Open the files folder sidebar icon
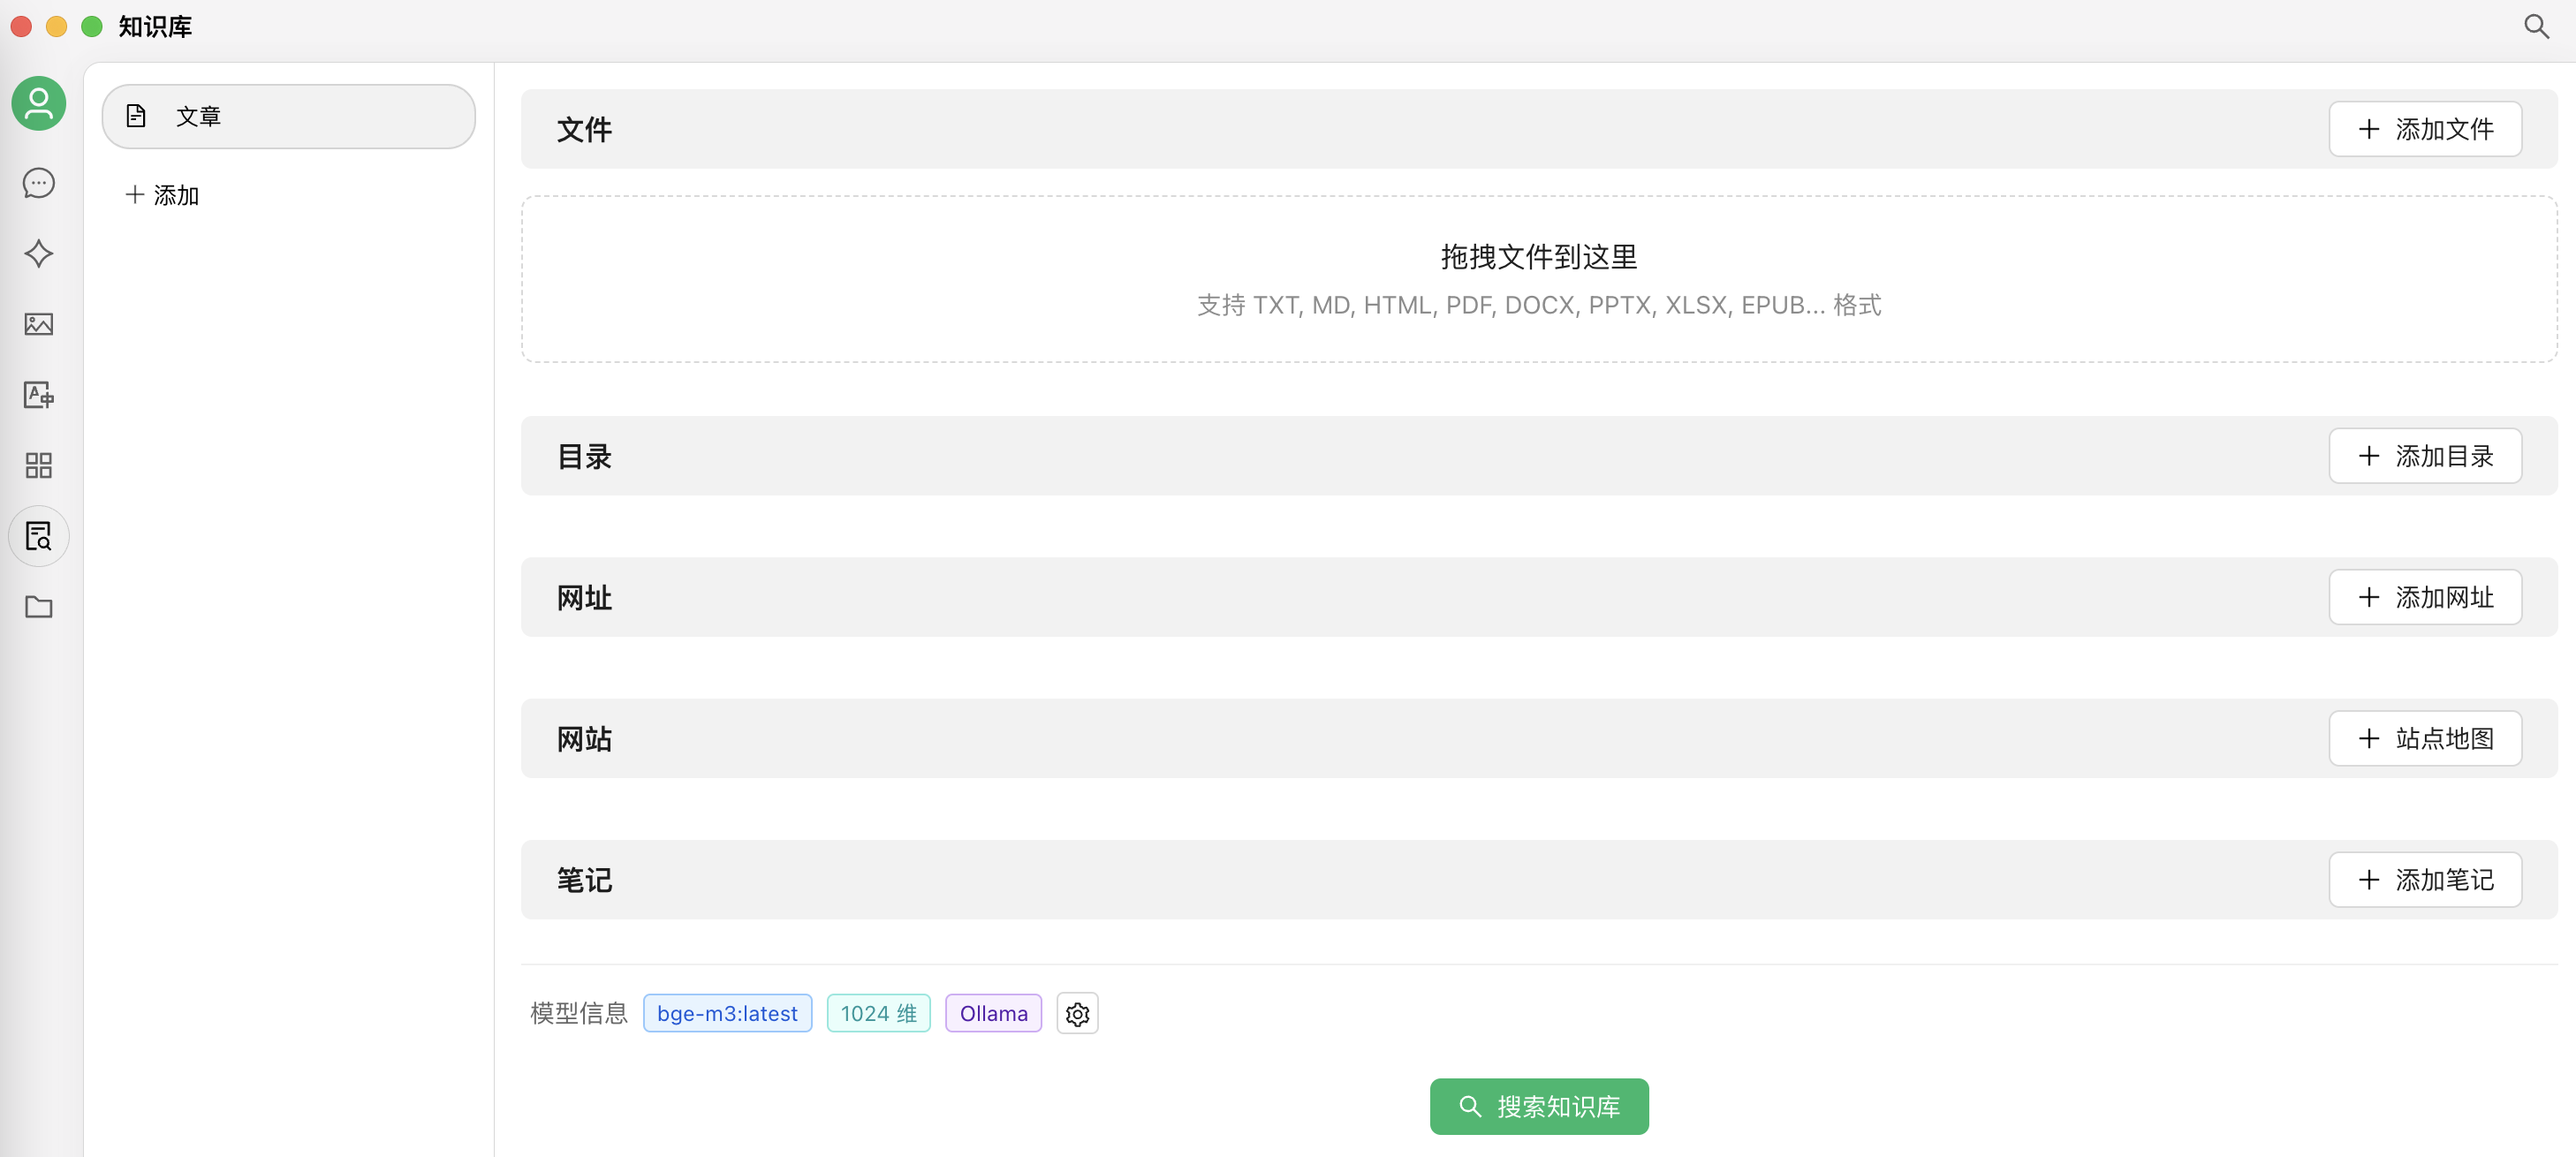 click(x=38, y=607)
